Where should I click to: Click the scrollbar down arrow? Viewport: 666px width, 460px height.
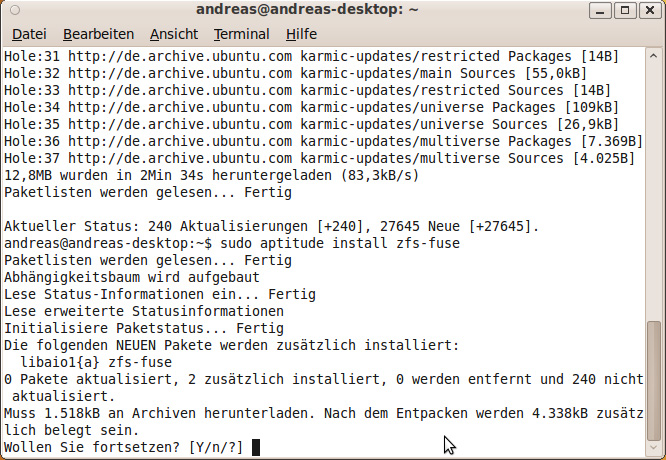click(653, 448)
